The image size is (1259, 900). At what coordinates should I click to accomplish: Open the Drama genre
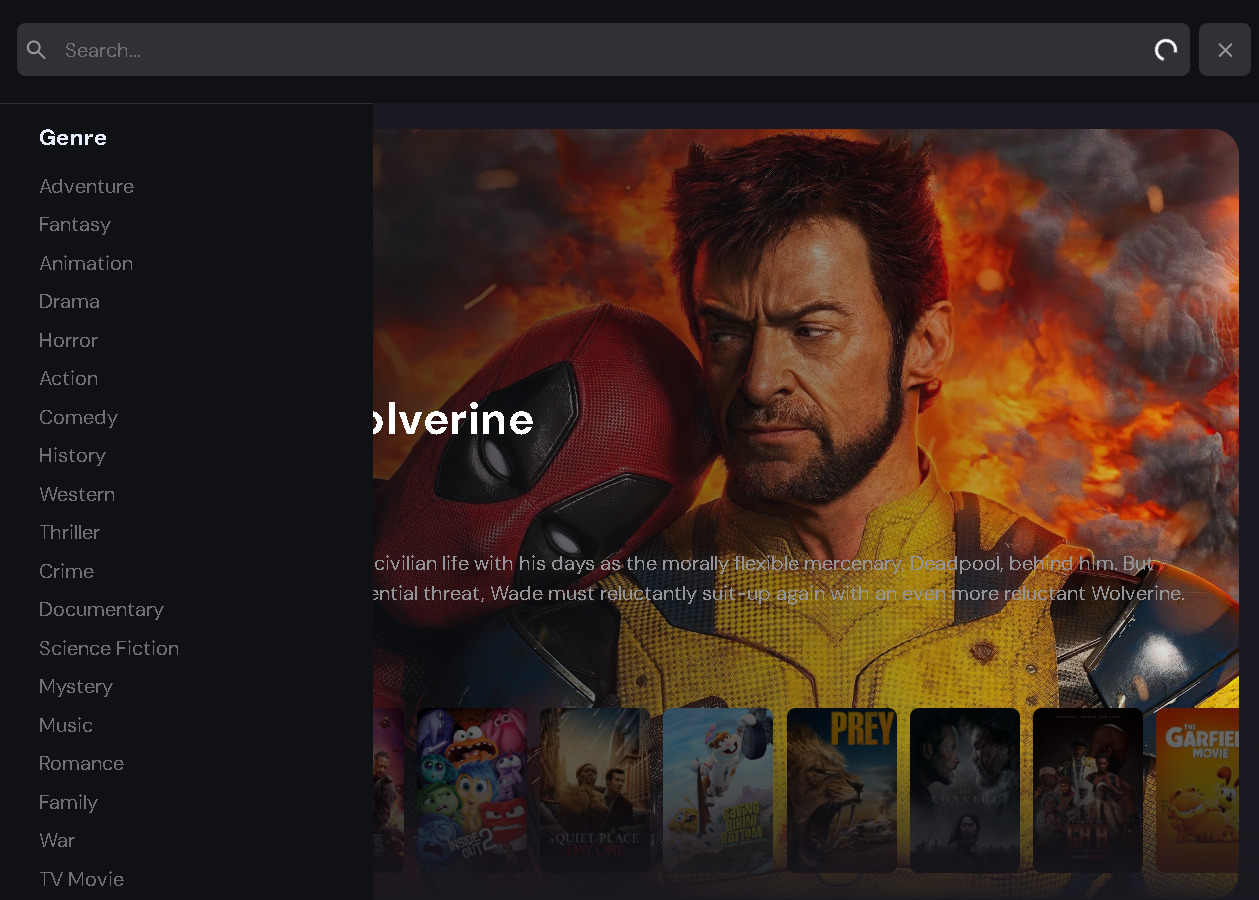tap(69, 302)
